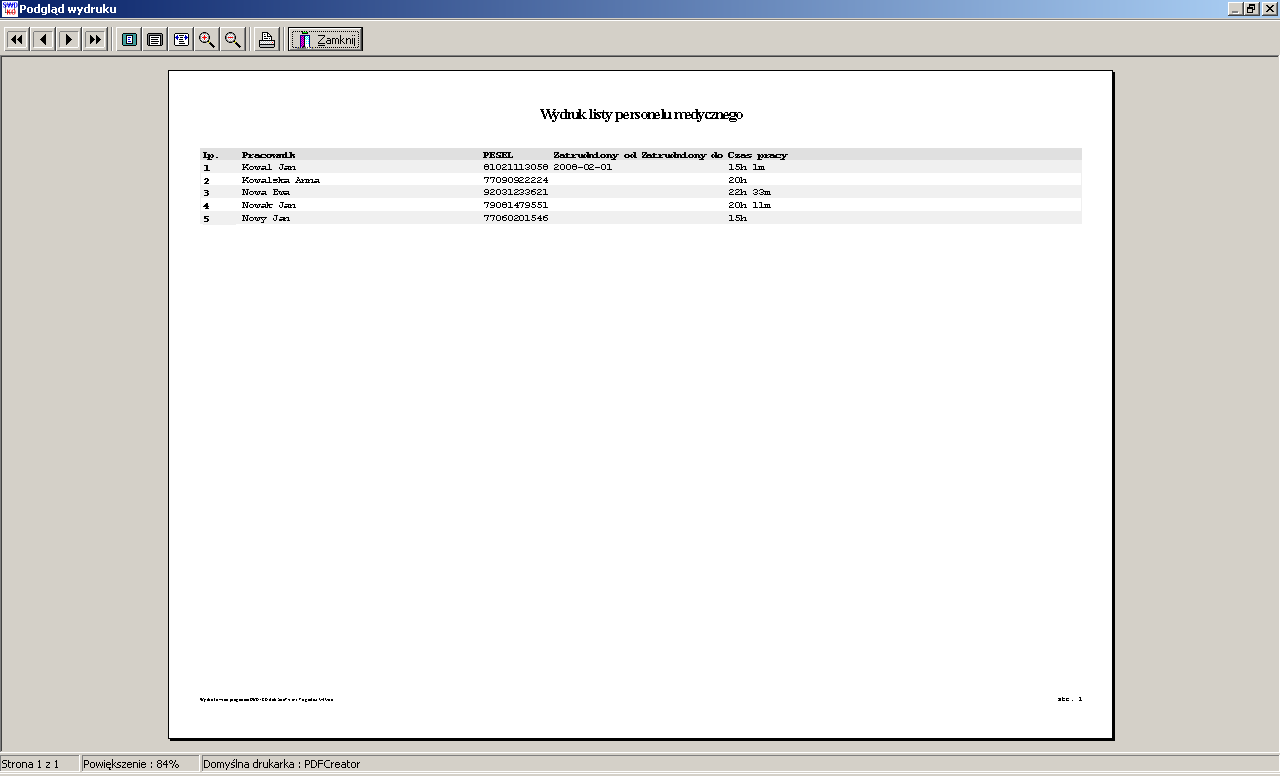Click the 'Pracownik' column header

(x=268, y=155)
